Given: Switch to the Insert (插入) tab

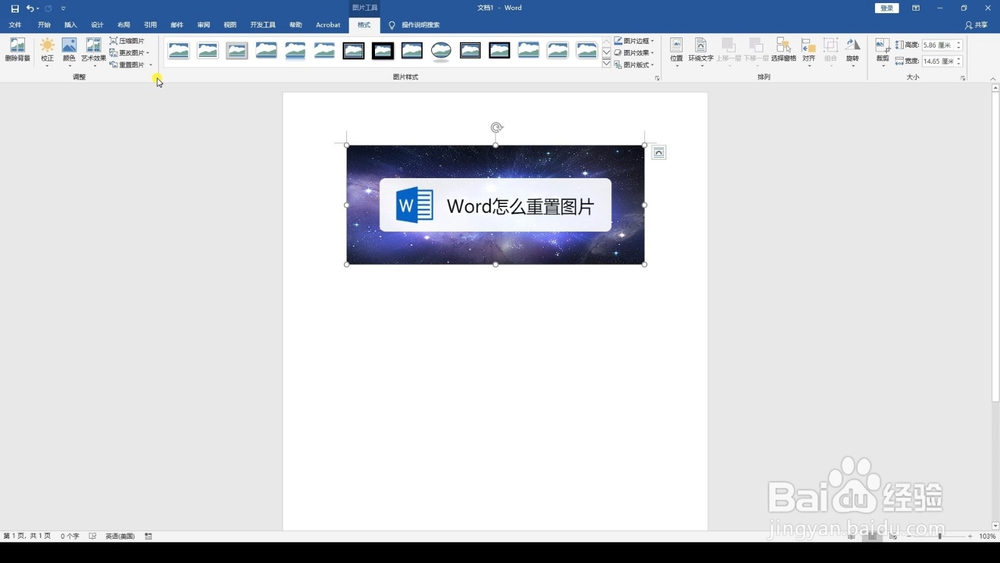Looking at the screenshot, I should point(70,25).
